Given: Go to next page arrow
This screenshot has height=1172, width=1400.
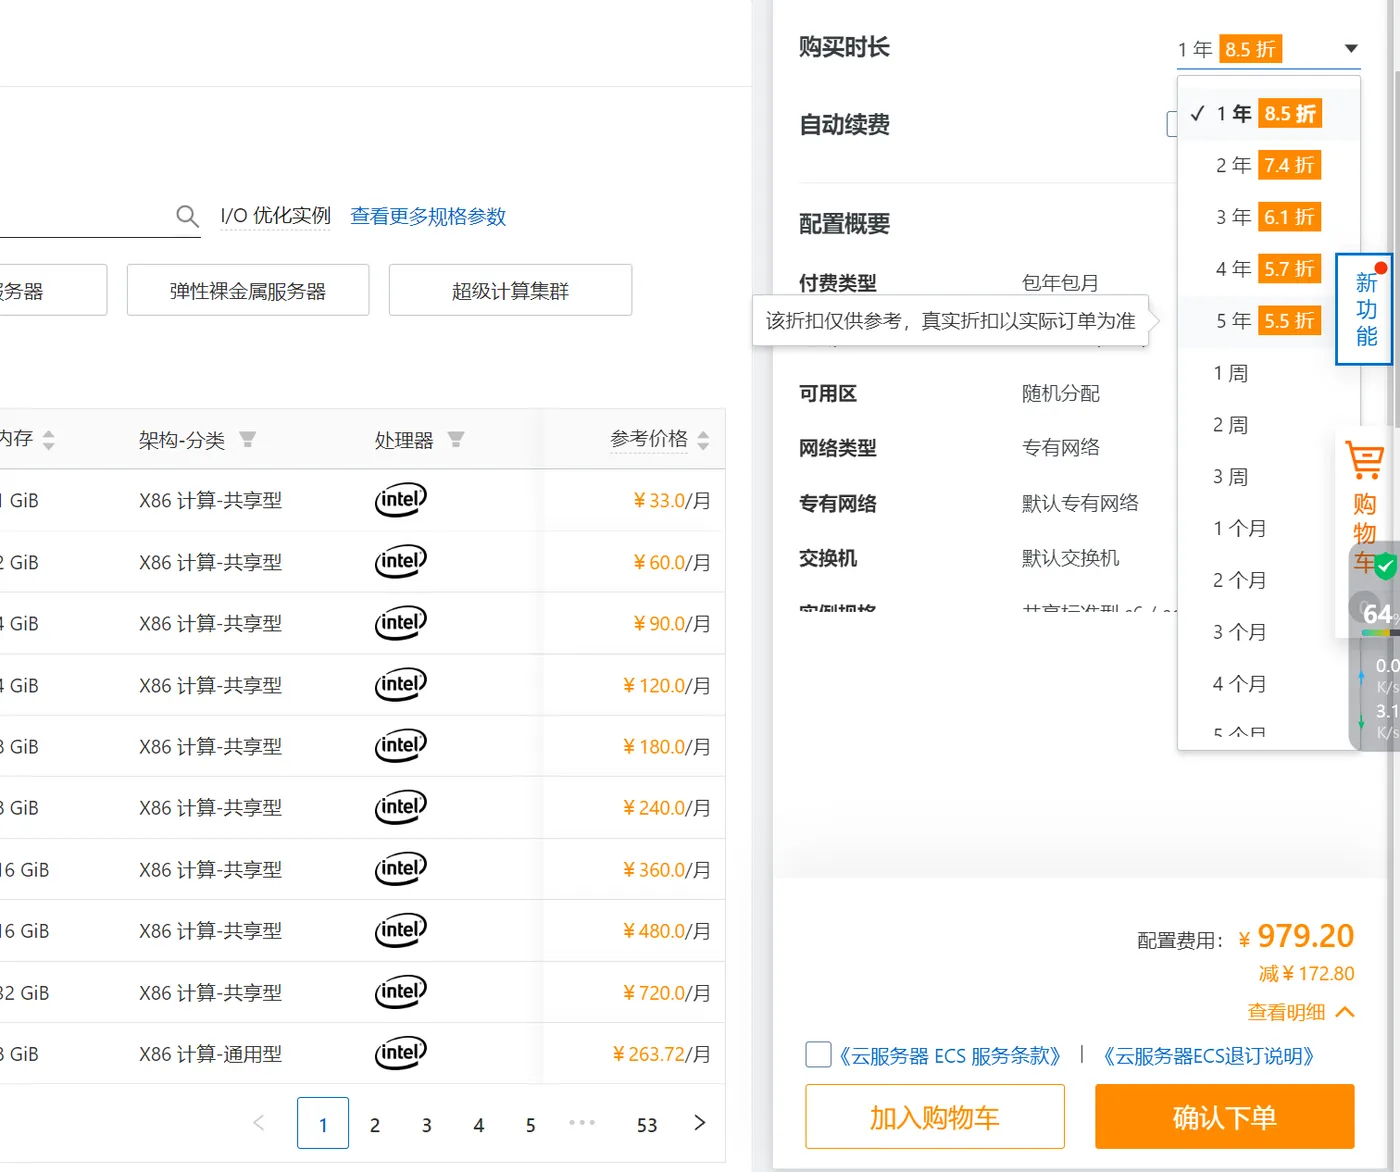Looking at the screenshot, I should click(699, 1123).
